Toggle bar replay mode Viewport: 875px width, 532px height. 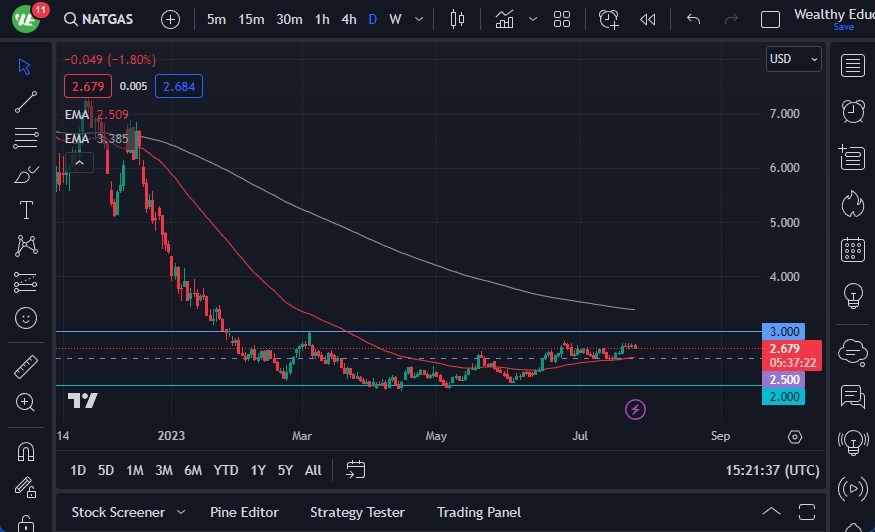coord(648,19)
